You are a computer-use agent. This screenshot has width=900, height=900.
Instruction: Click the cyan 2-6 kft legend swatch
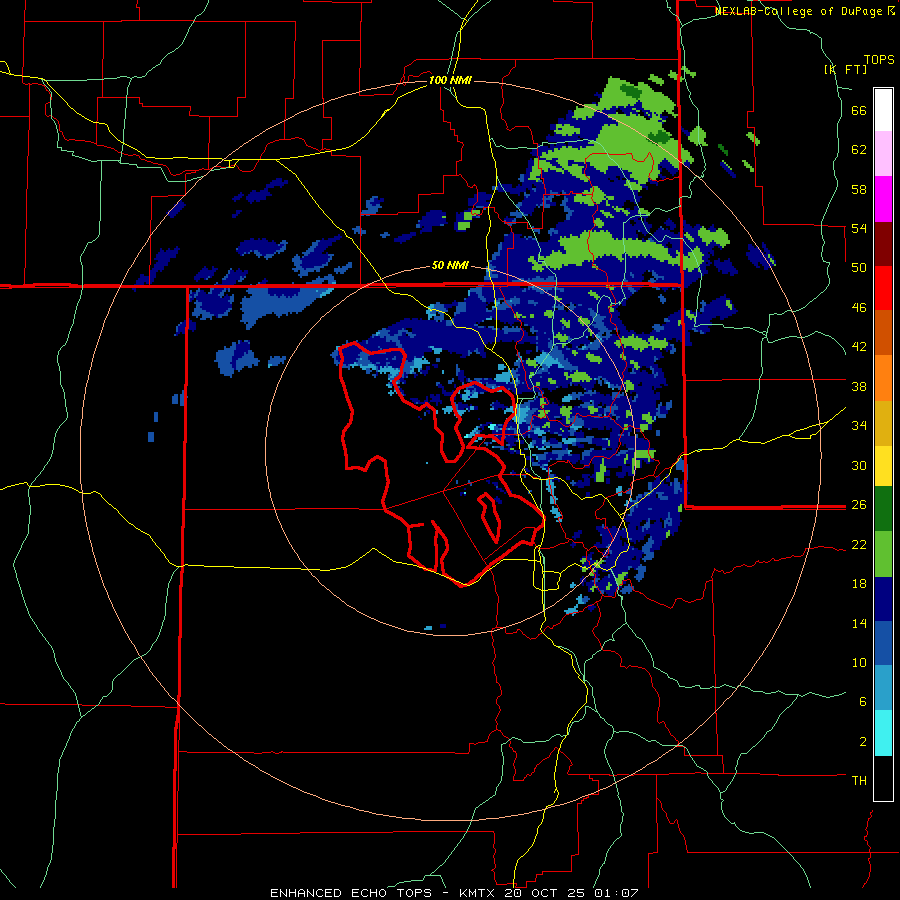pos(883,733)
